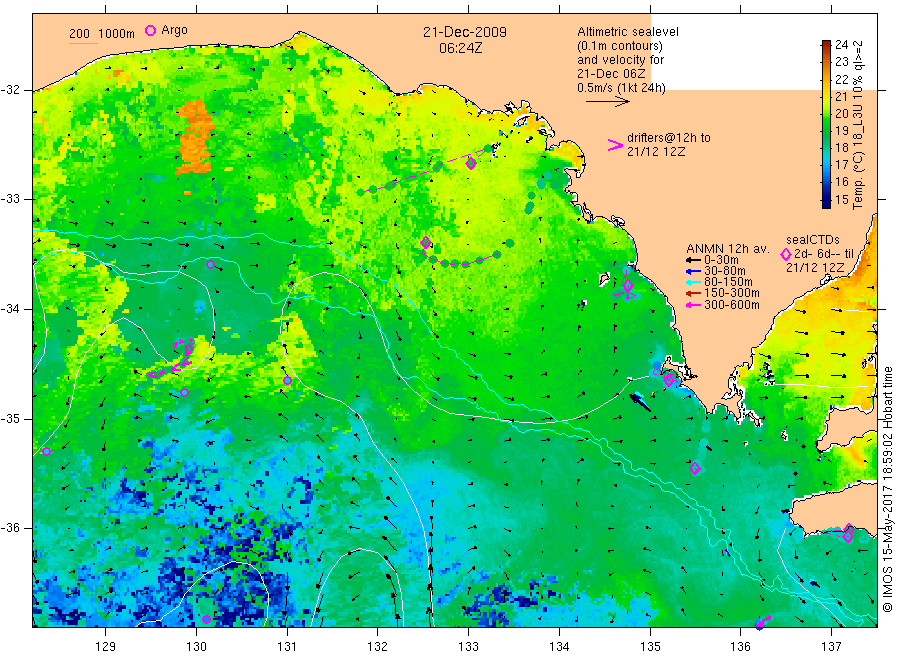Click the 0.5m/s velocity scale arrow
Screen dimensions: 900x660
pyautogui.click(x=608, y=102)
